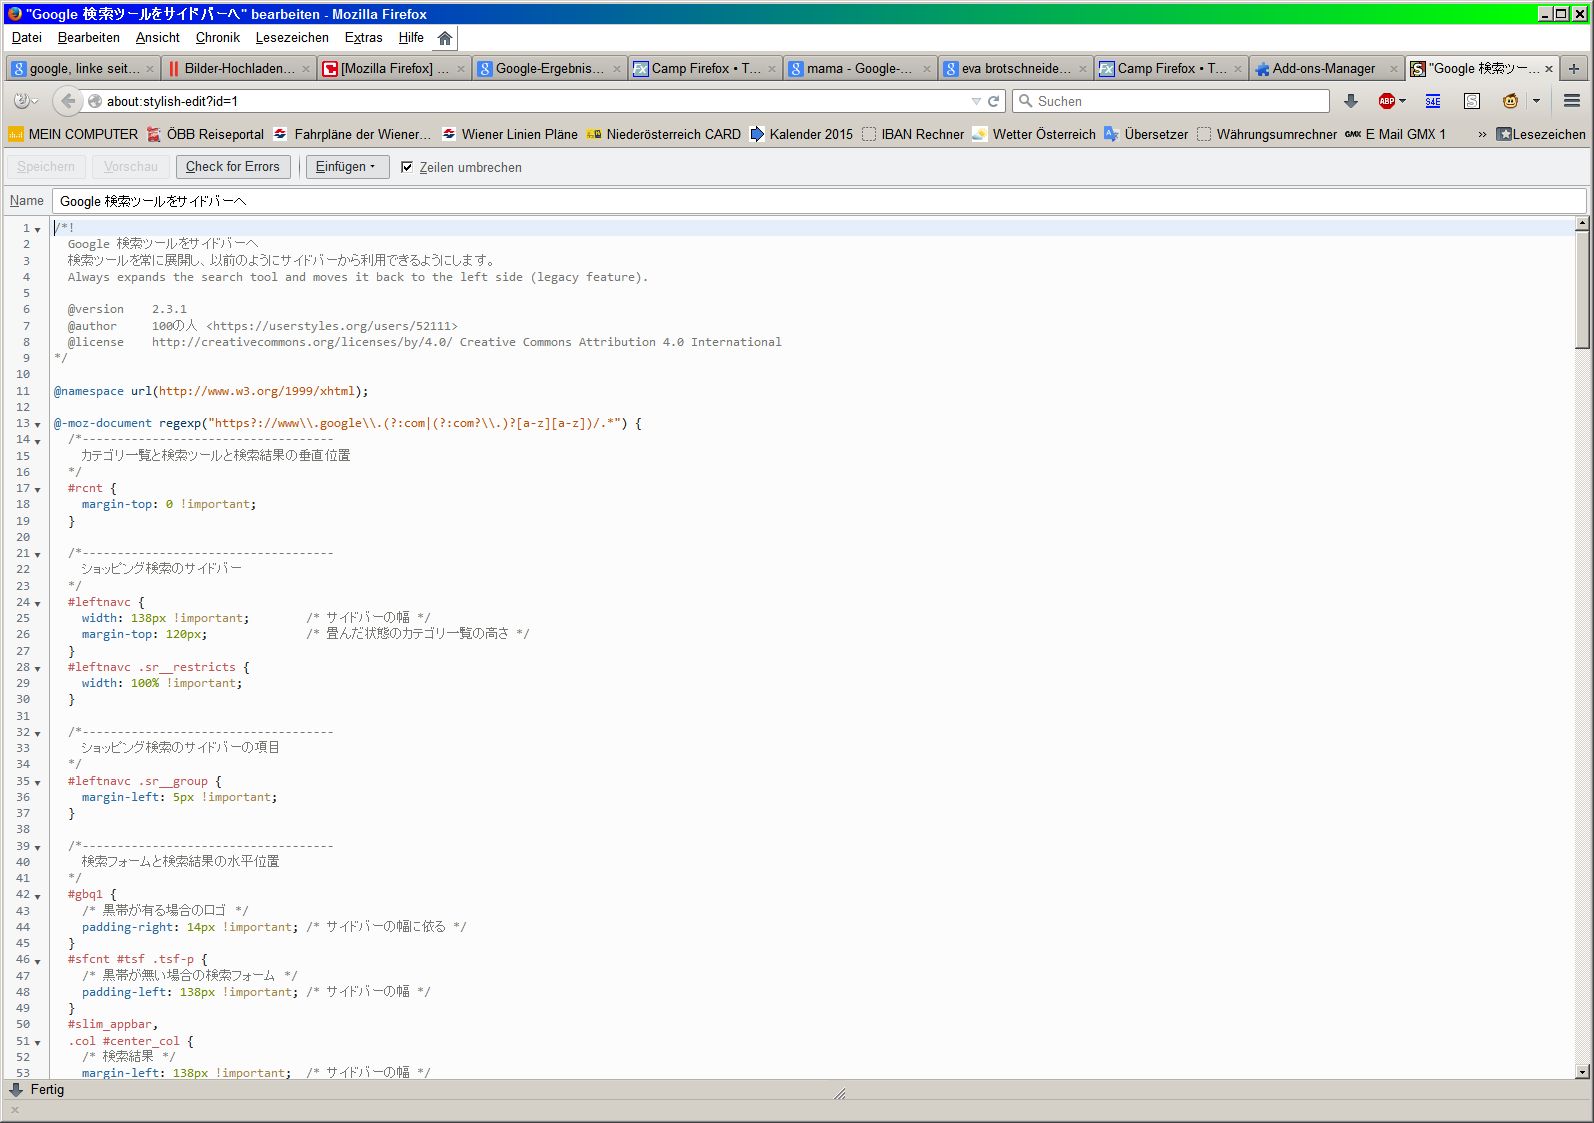
Task: Collapse the code fold at line 17
Action: click(x=38, y=490)
